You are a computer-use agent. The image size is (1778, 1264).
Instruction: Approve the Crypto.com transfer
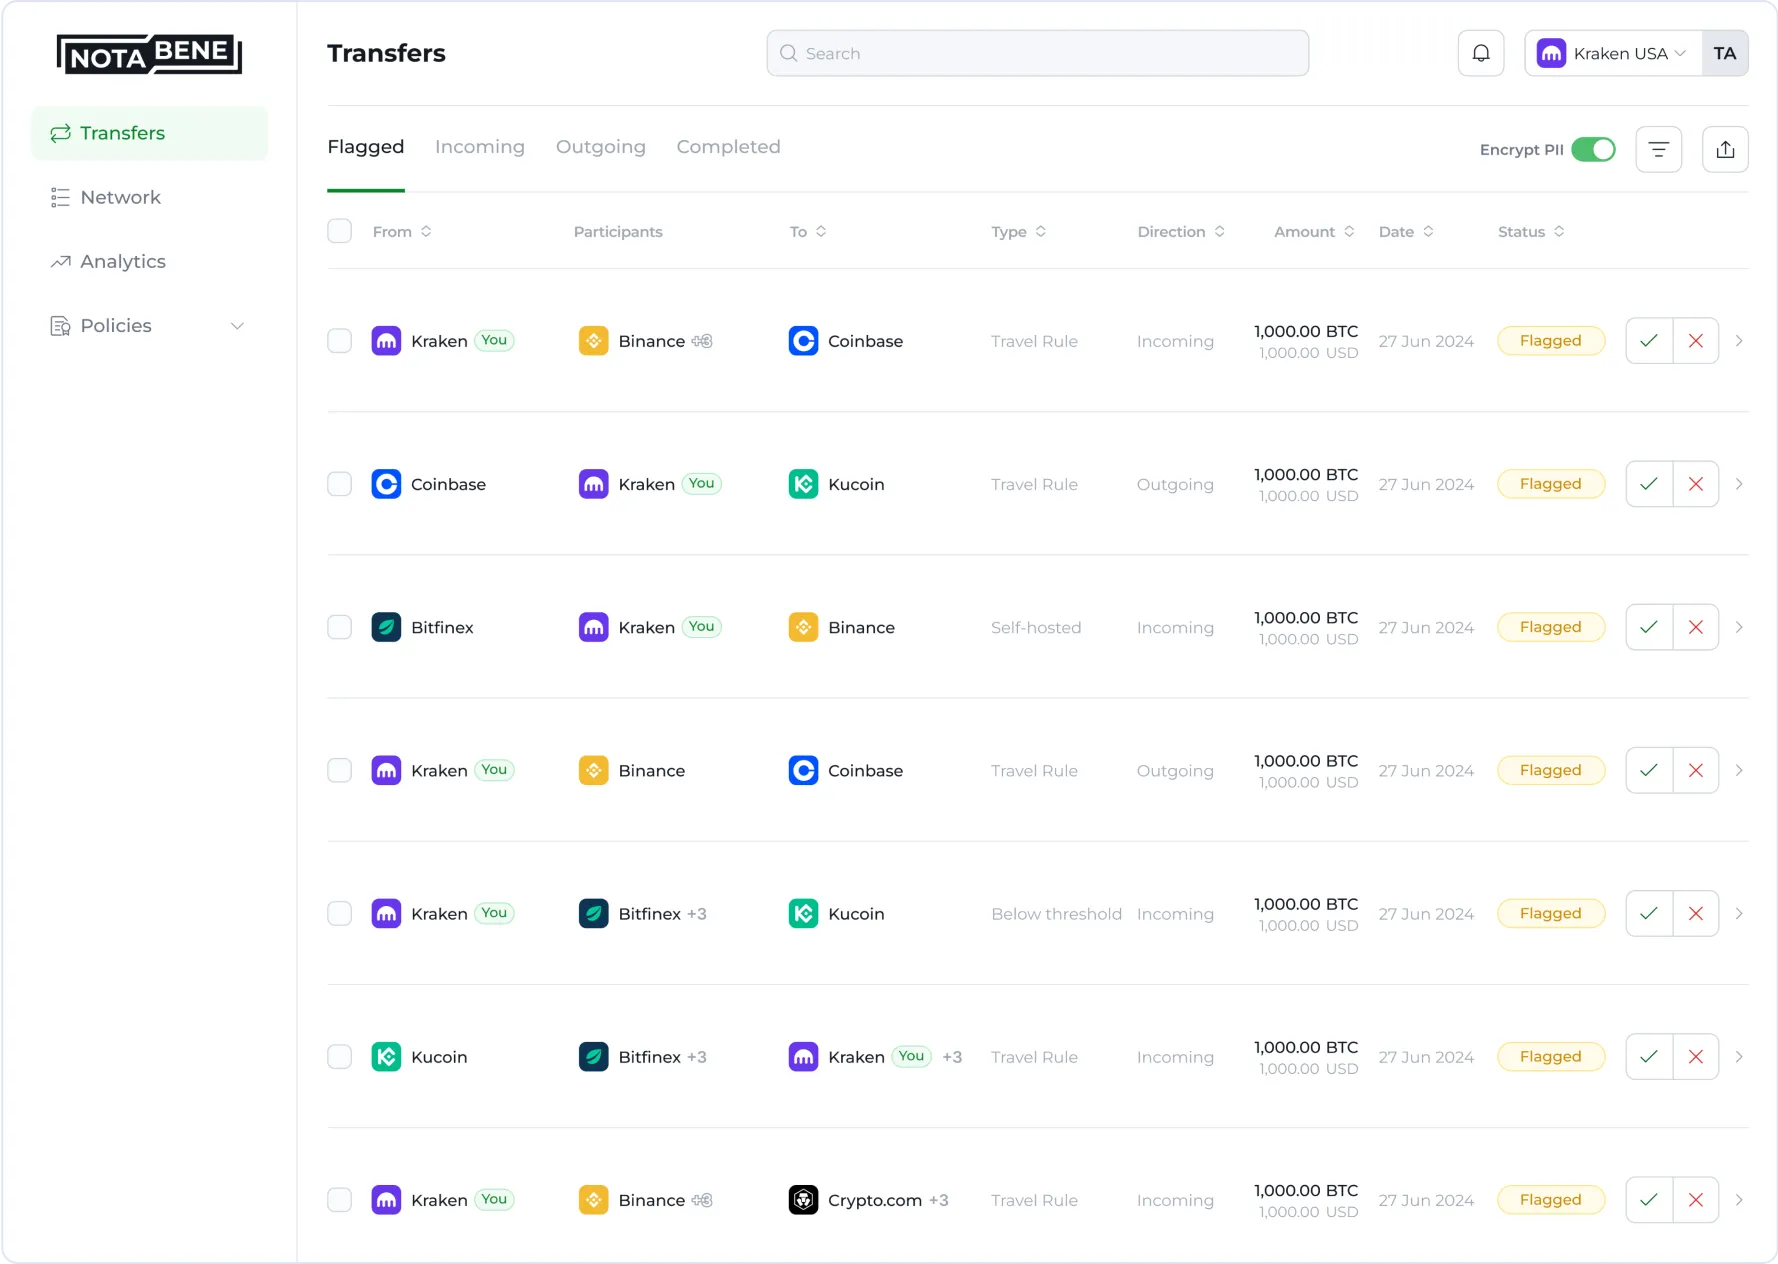[1649, 1200]
